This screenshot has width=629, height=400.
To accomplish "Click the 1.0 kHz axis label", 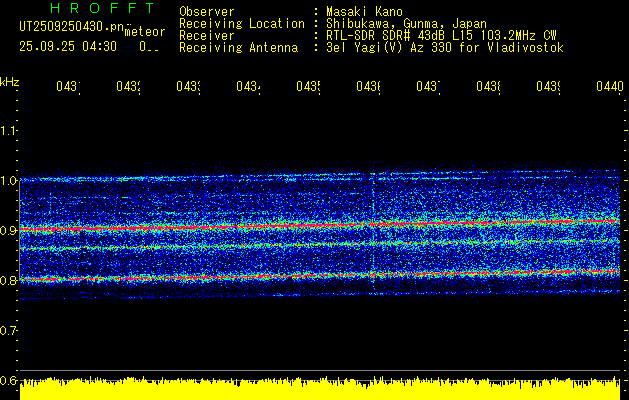I will pyautogui.click(x=7, y=181).
